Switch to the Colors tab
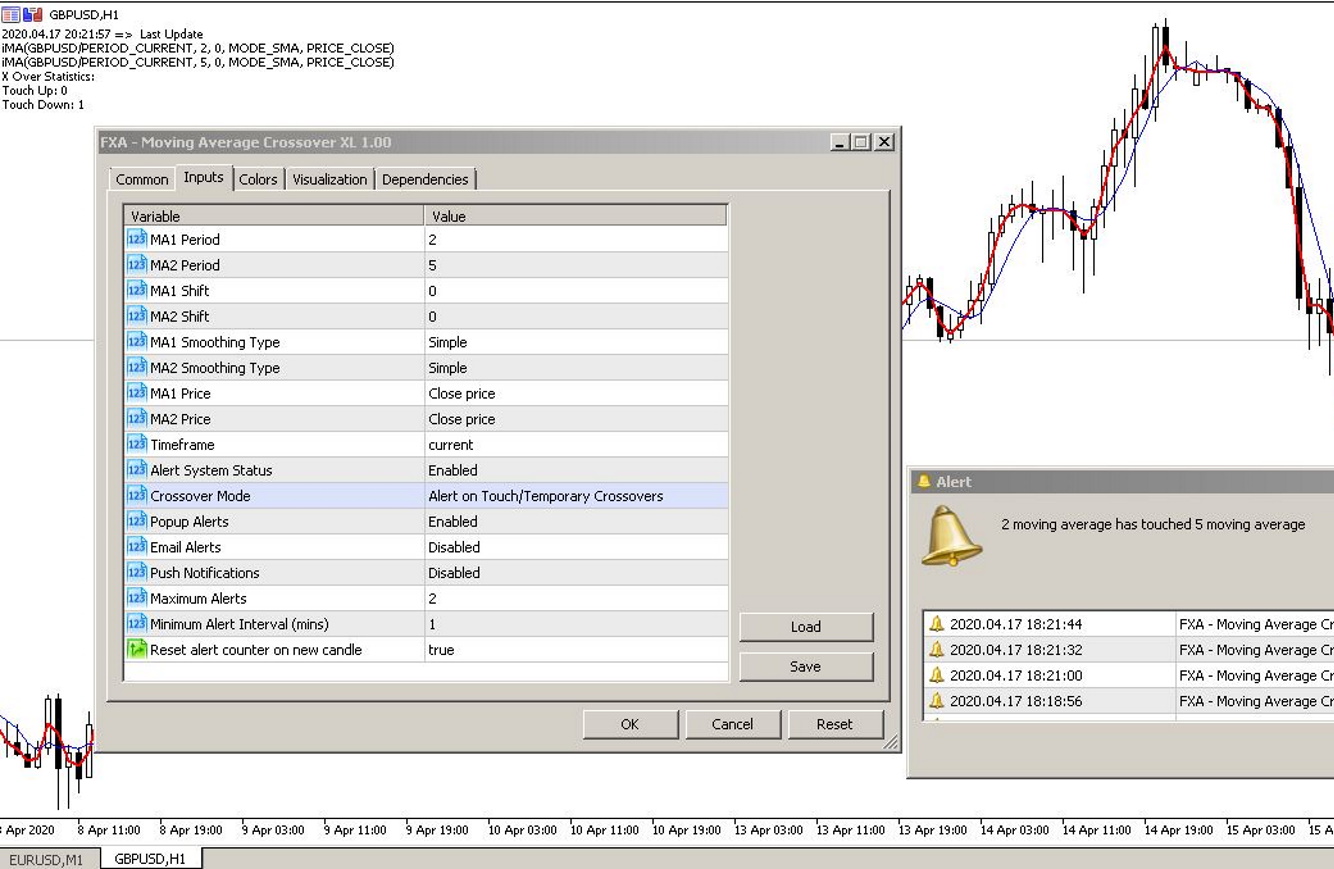This screenshot has width=1334, height=869. coord(258,179)
